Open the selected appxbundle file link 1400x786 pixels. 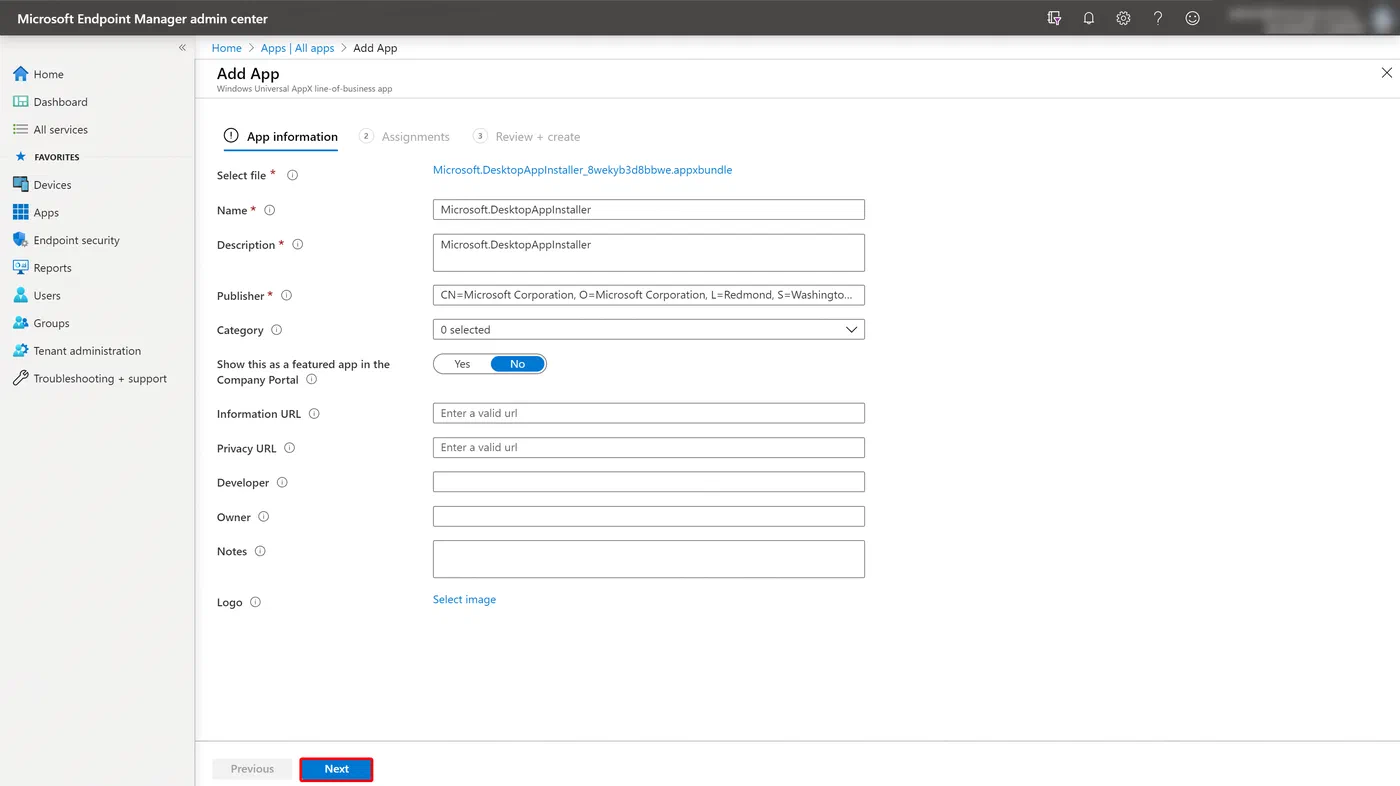point(583,170)
